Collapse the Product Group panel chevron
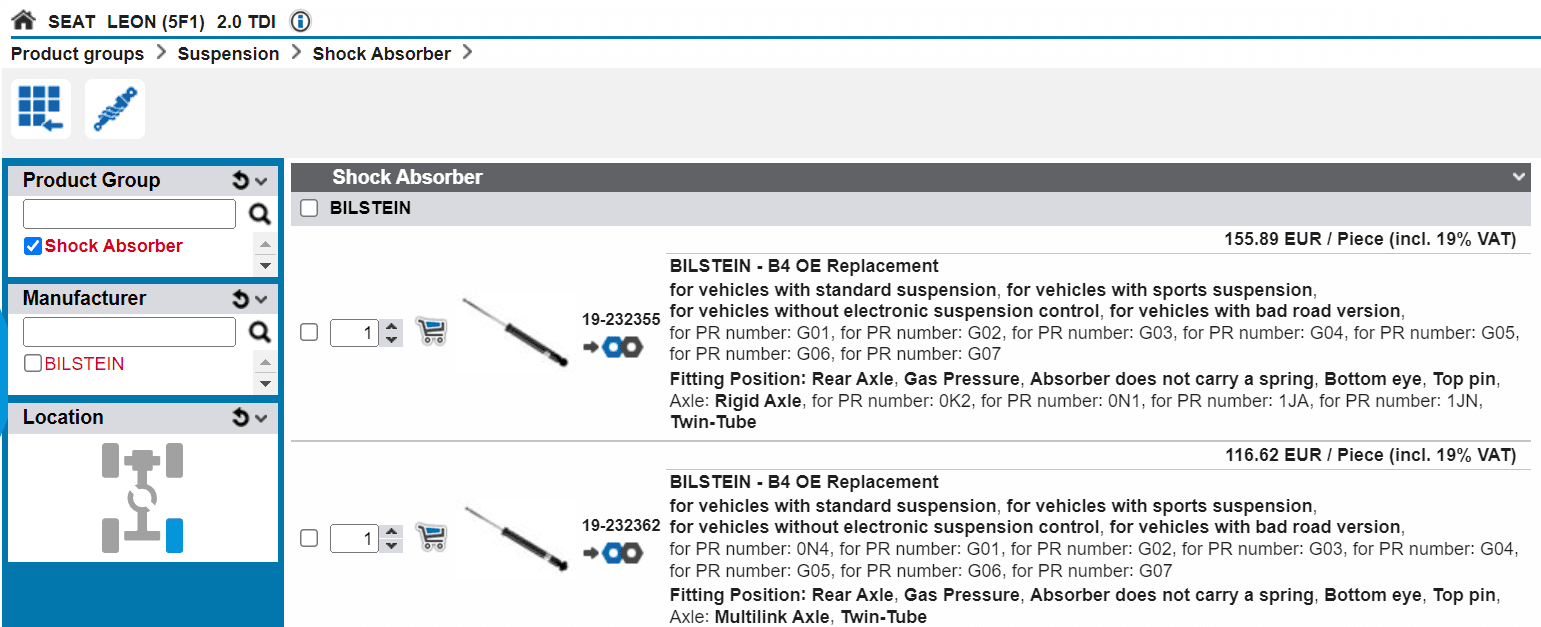The width and height of the screenshot is (1541, 627). pyautogui.click(x=262, y=181)
